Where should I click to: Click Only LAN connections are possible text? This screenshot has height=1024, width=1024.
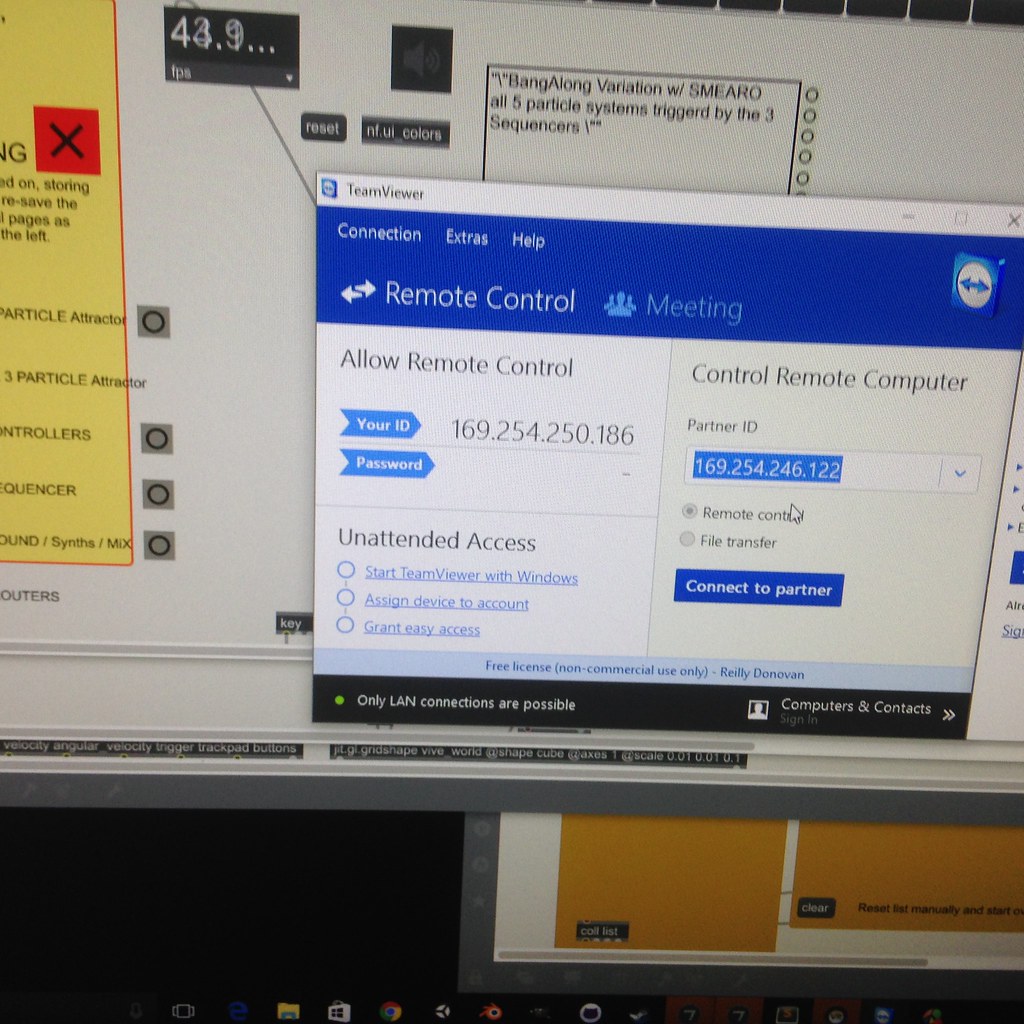[466, 703]
